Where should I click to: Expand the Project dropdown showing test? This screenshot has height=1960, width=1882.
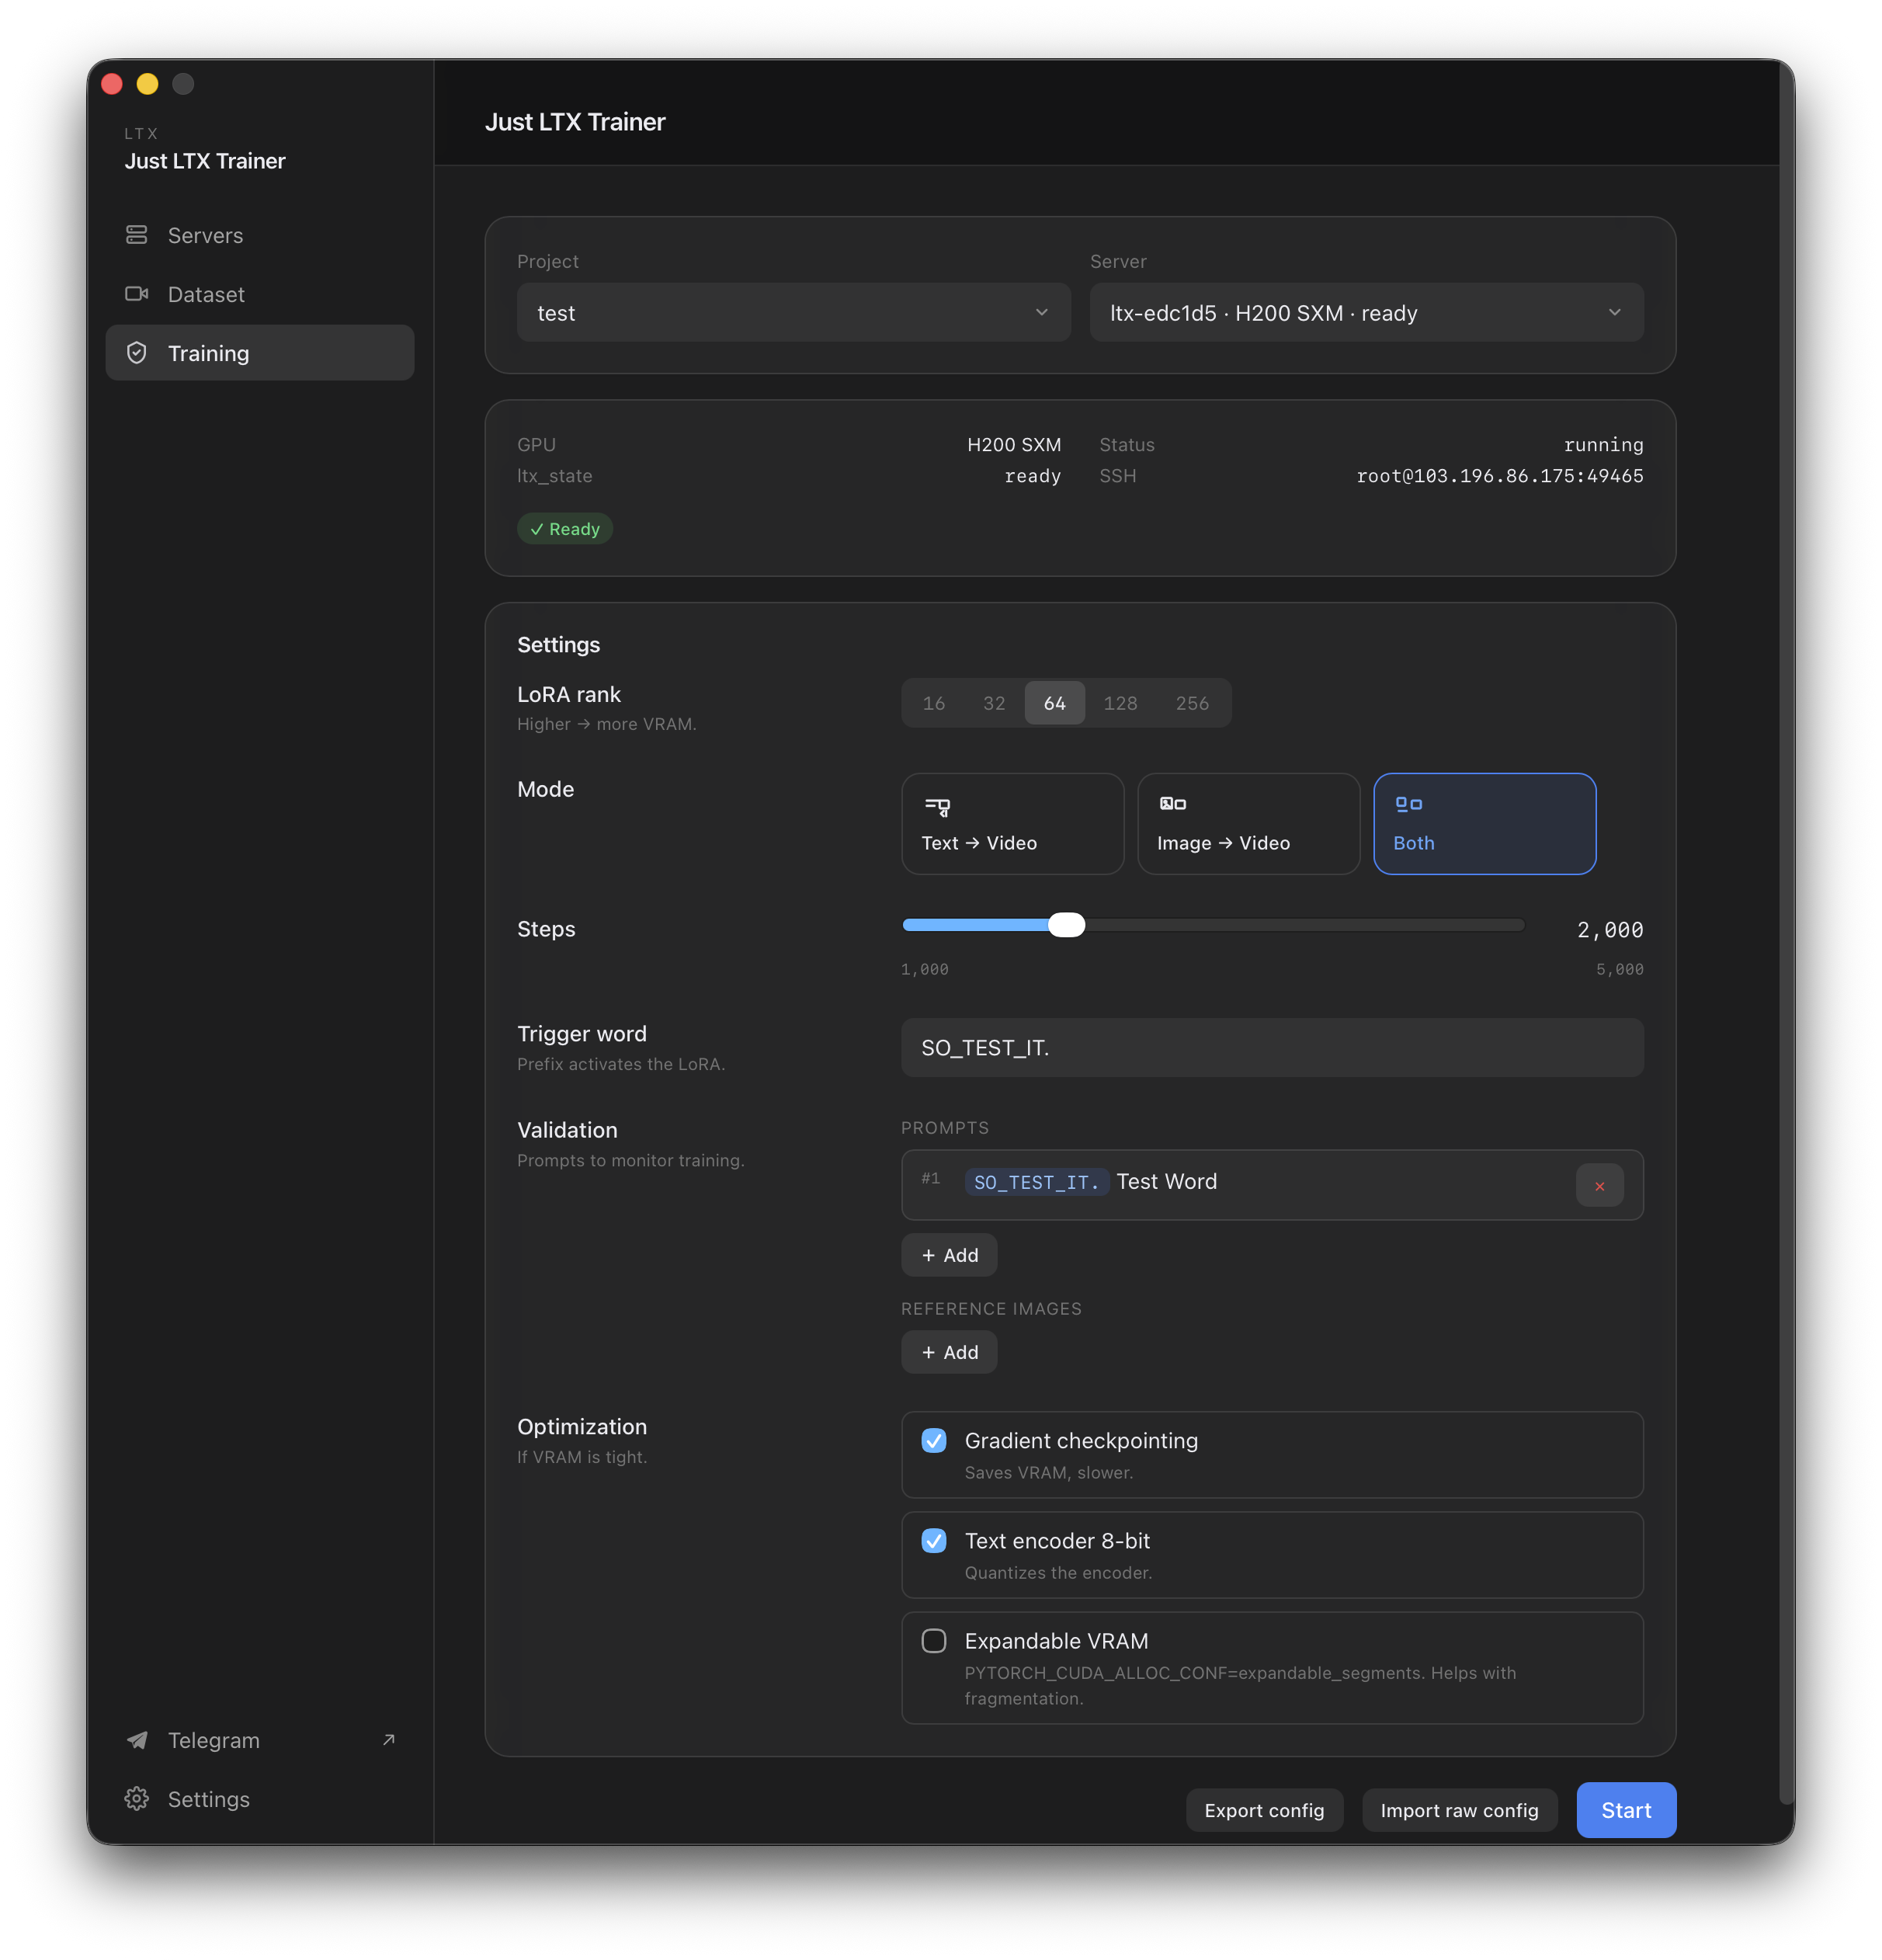click(793, 313)
